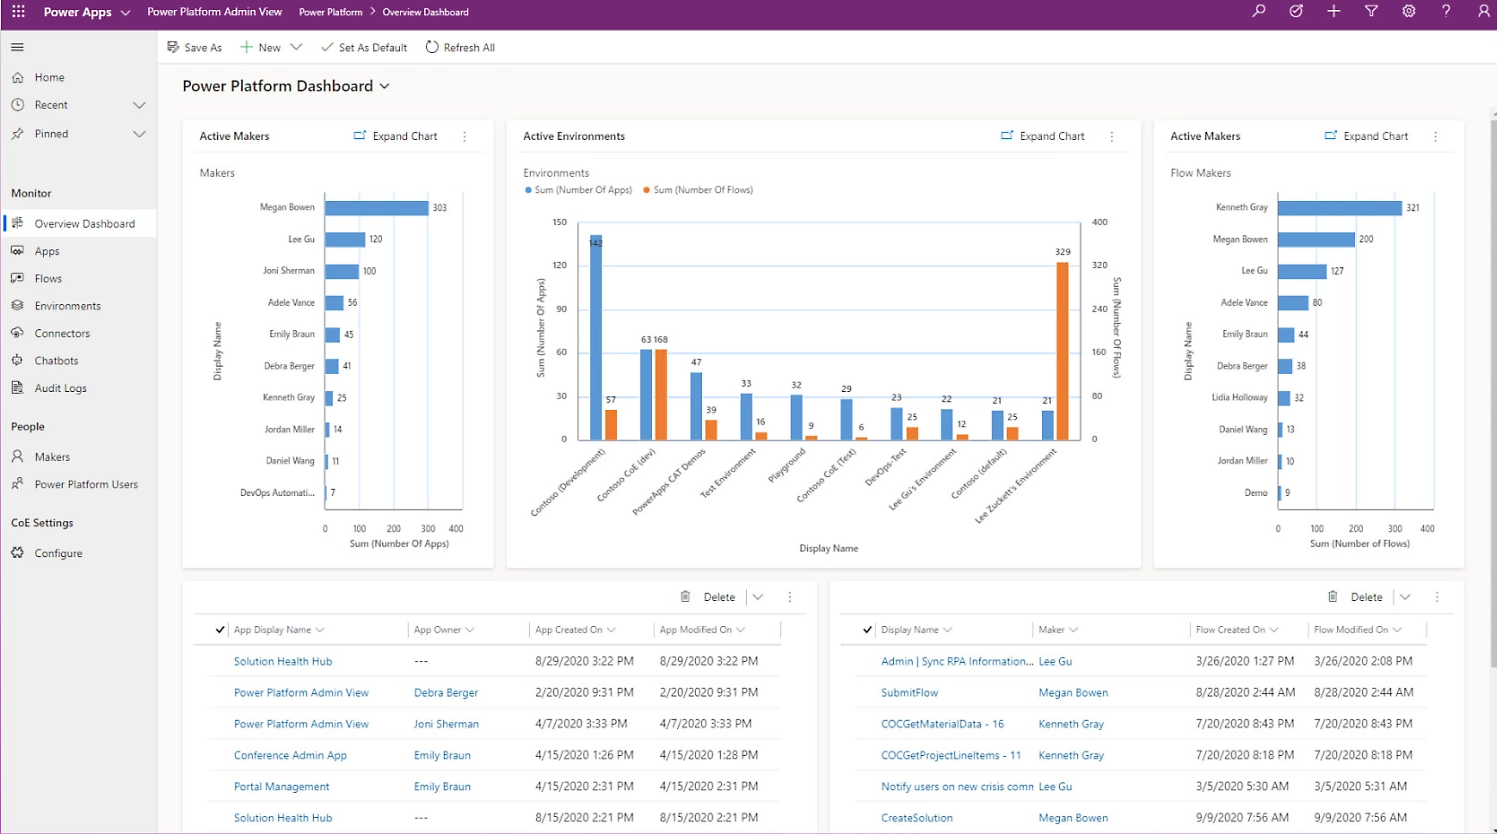
Task: Click the Megan Bowen bar showing 303
Action: pyautogui.click(x=377, y=208)
